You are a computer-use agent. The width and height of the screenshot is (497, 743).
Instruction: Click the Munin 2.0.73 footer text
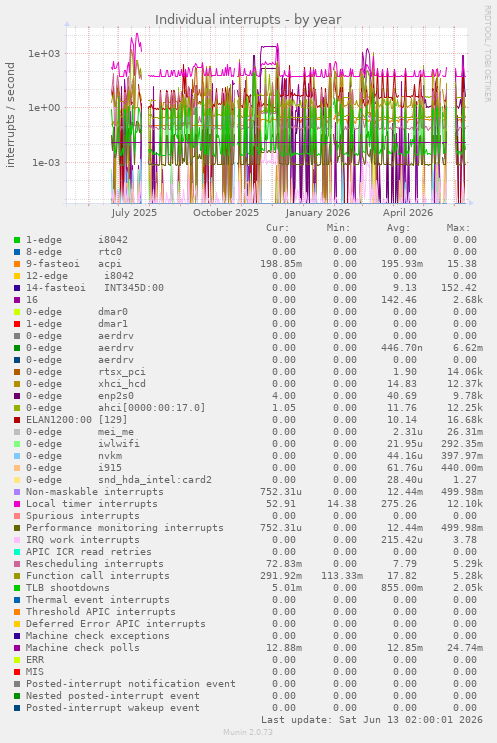[x=248, y=732]
